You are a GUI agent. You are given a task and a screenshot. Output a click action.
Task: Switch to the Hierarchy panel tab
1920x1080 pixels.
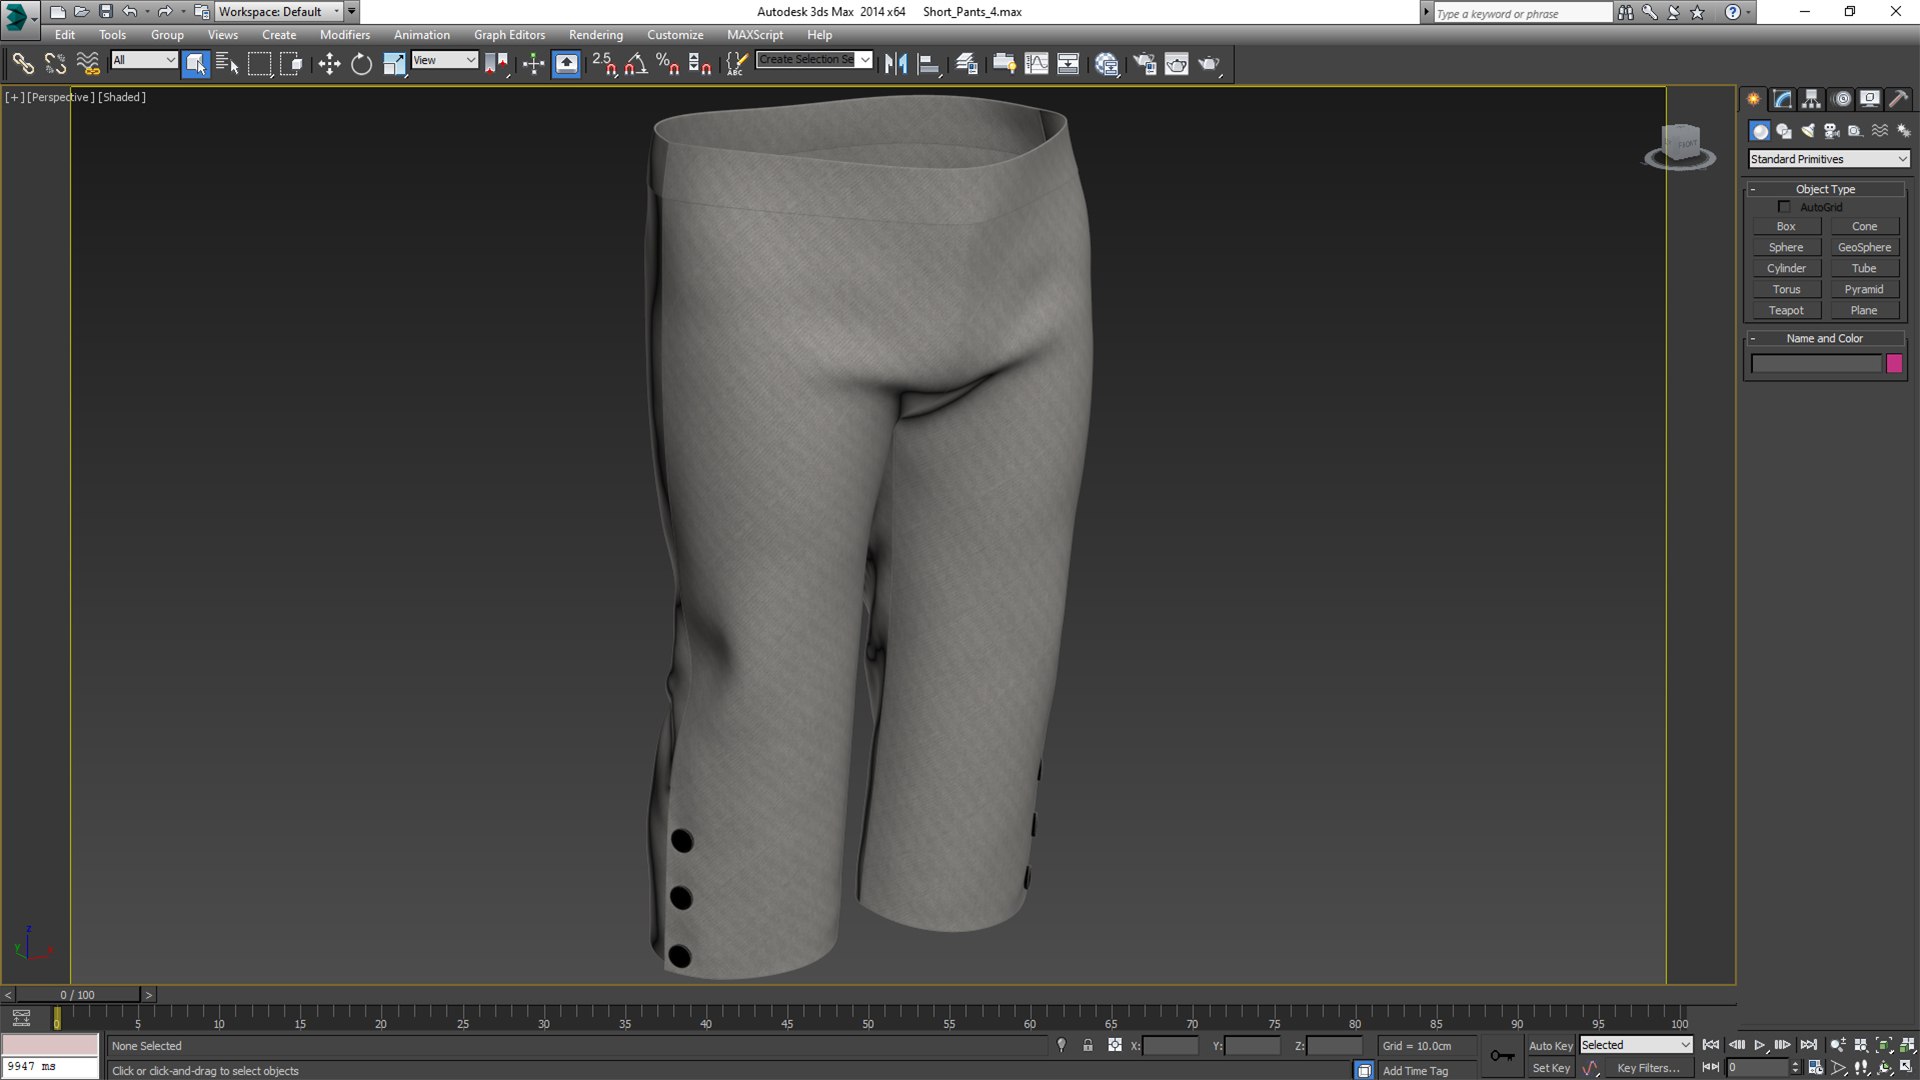point(1811,99)
